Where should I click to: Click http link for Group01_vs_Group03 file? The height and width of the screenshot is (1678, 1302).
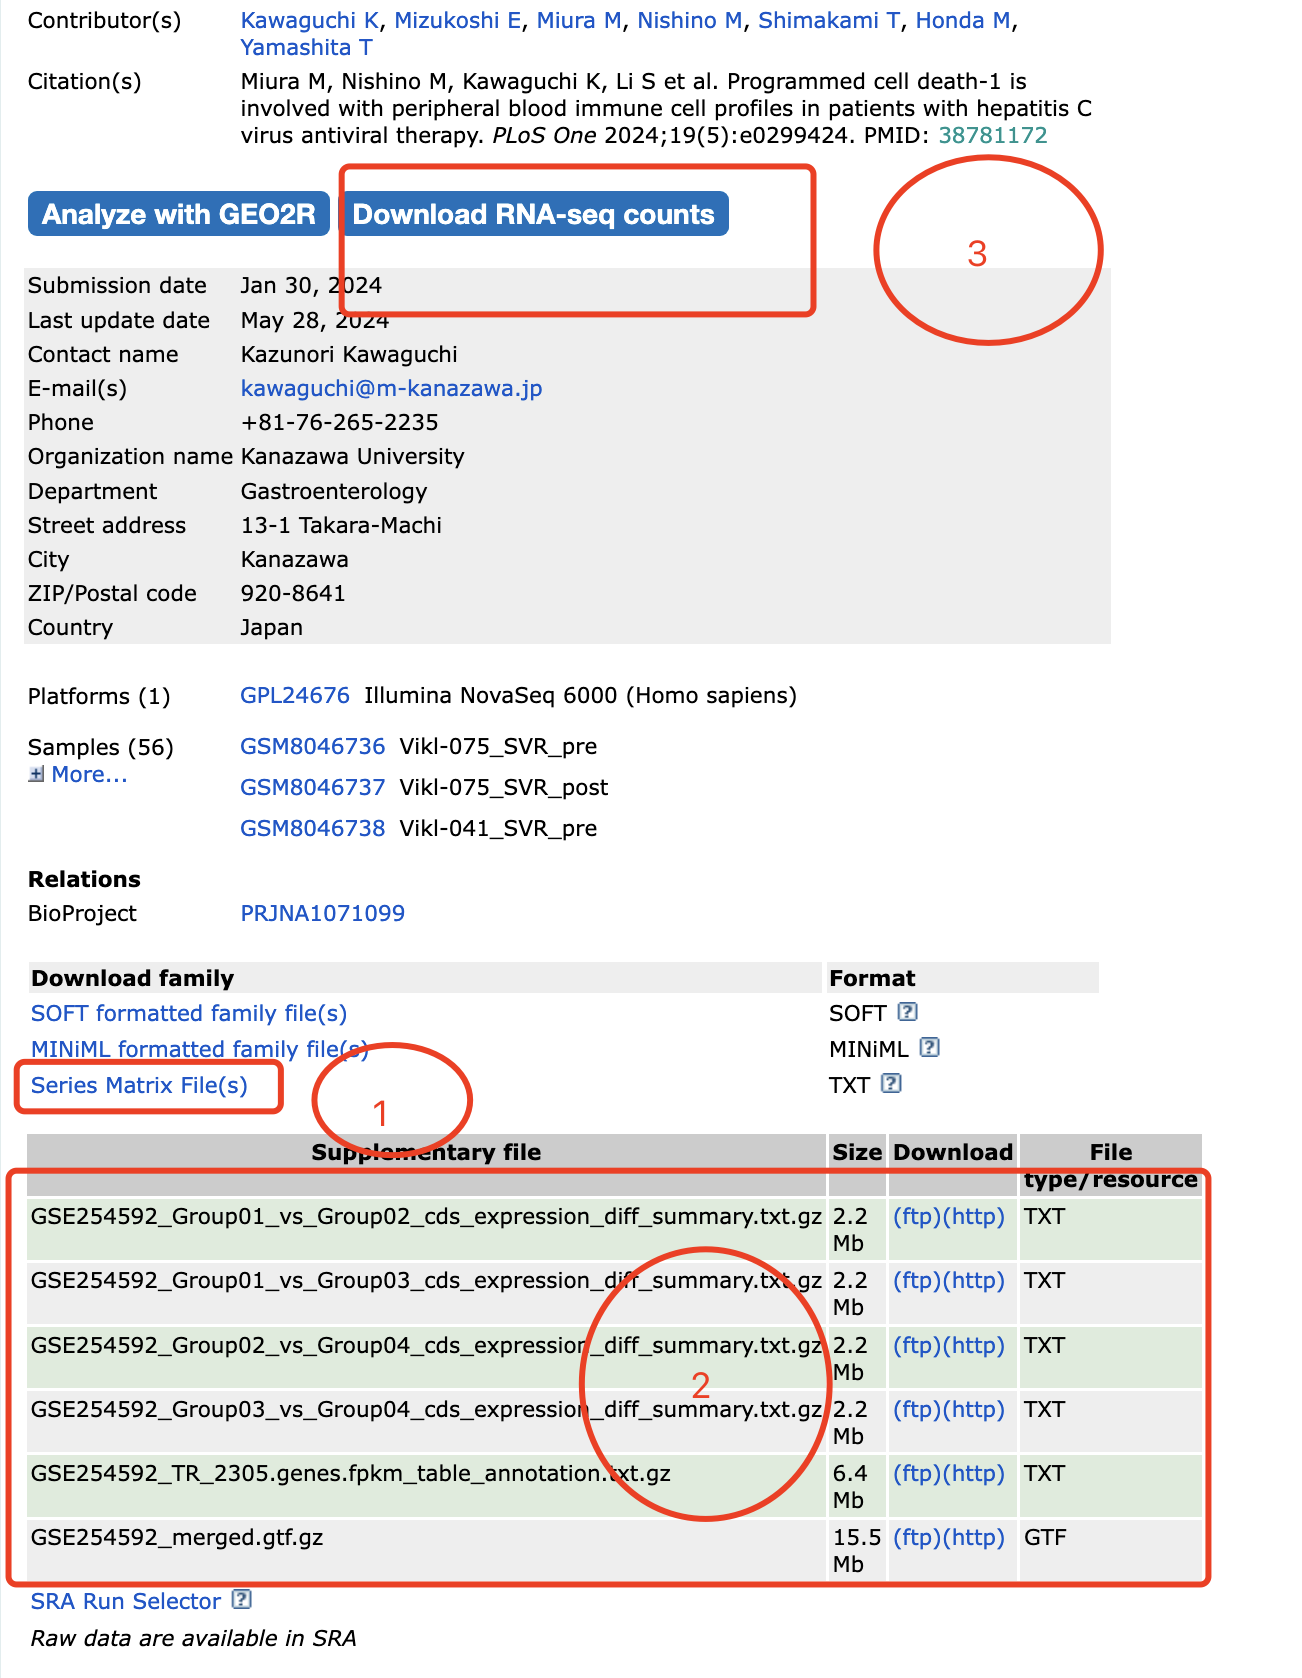click(x=974, y=1280)
